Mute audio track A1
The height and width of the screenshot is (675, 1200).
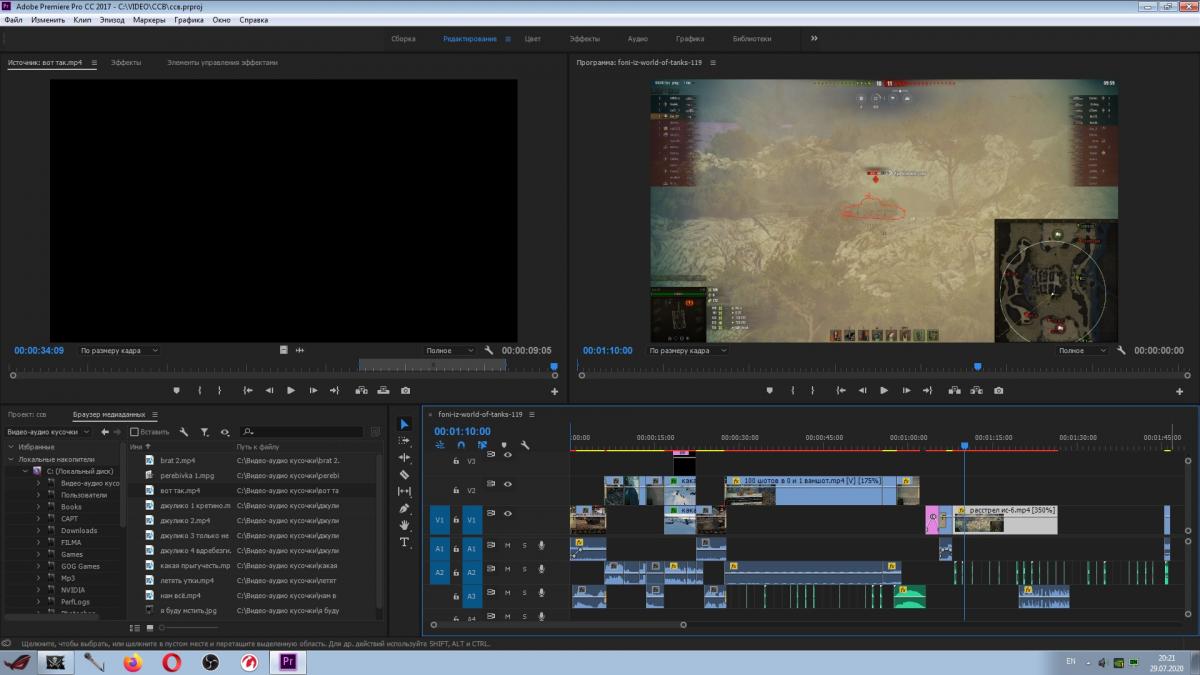coord(507,545)
